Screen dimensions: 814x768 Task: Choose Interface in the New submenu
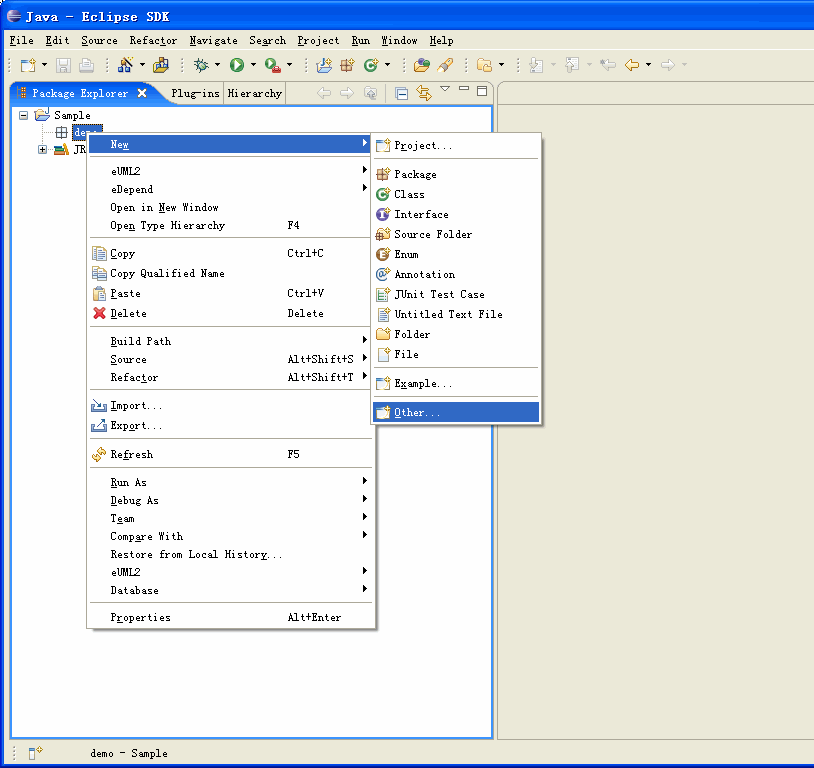(x=456, y=214)
